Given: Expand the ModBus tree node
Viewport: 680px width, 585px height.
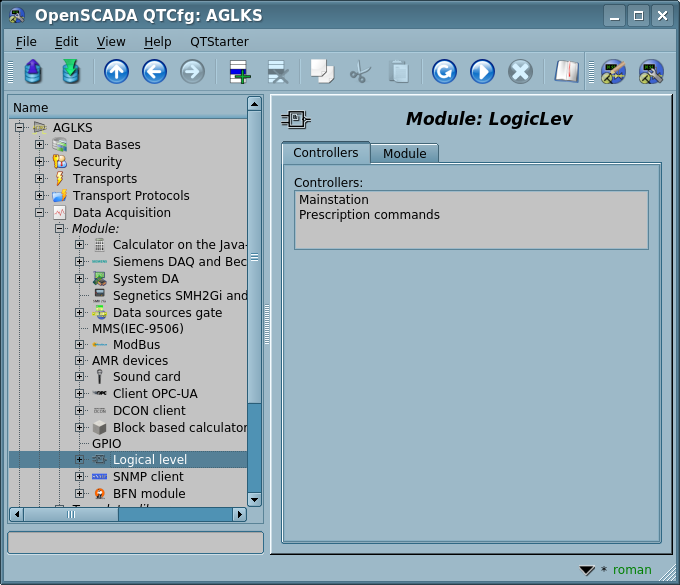Looking at the screenshot, I should click(x=79, y=344).
